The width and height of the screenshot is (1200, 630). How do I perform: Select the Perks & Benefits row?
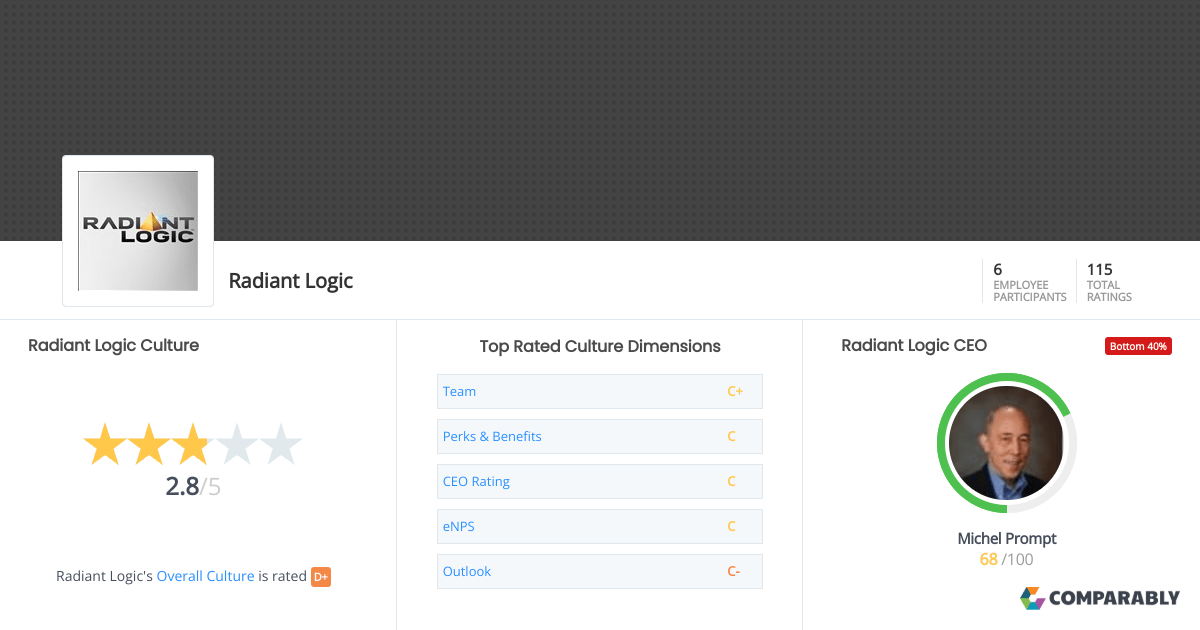(x=492, y=436)
